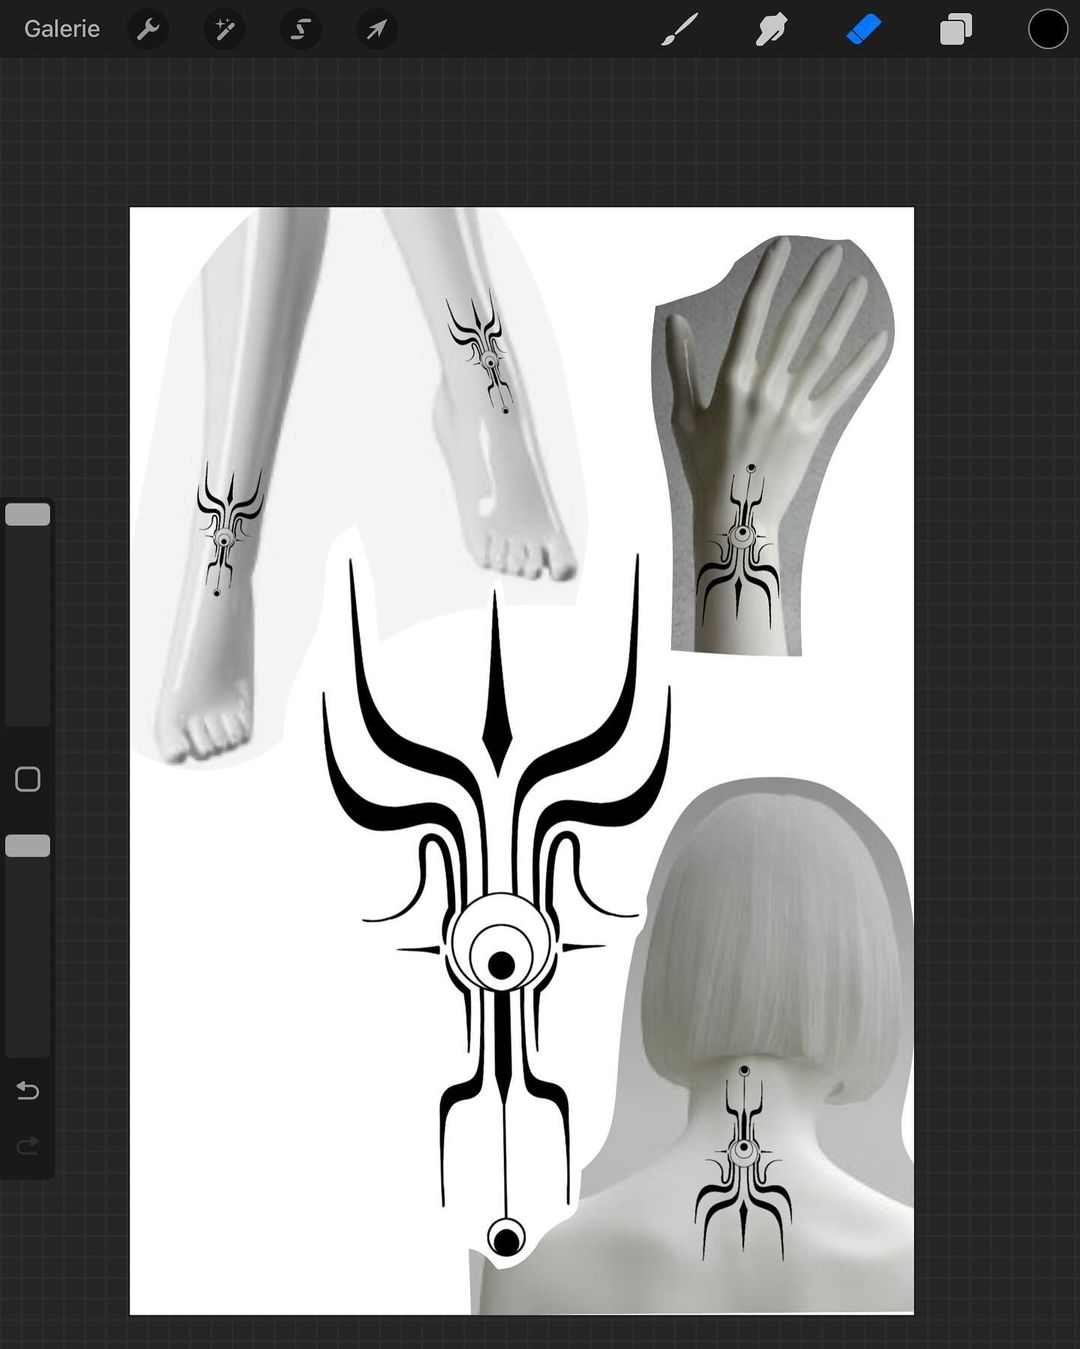Redo the last undone action
This screenshot has height=1349, width=1080.
coord(28,1145)
